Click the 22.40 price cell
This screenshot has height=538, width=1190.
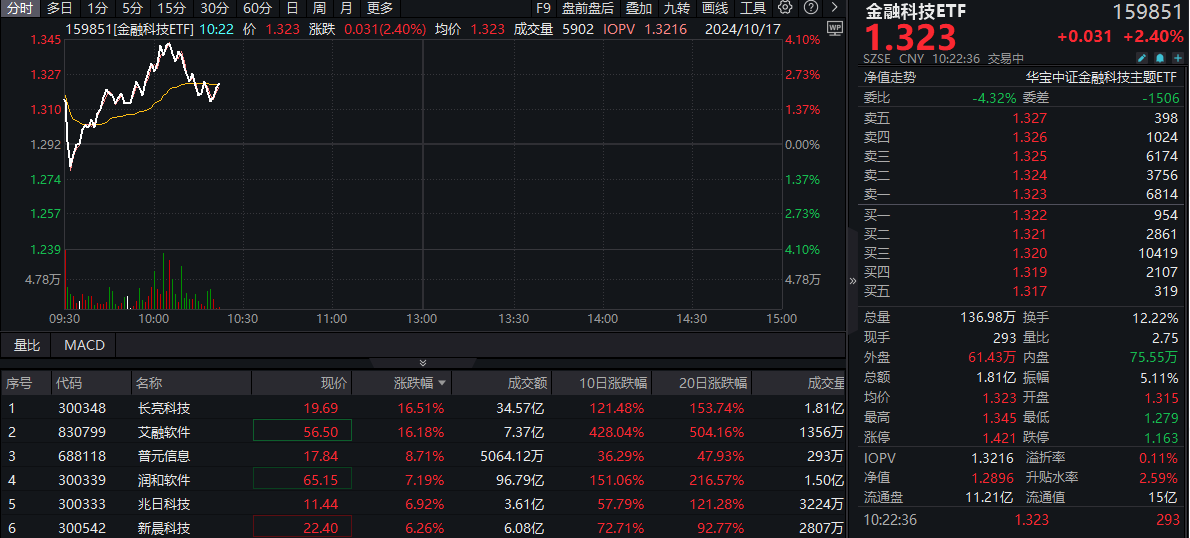tap(303, 527)
